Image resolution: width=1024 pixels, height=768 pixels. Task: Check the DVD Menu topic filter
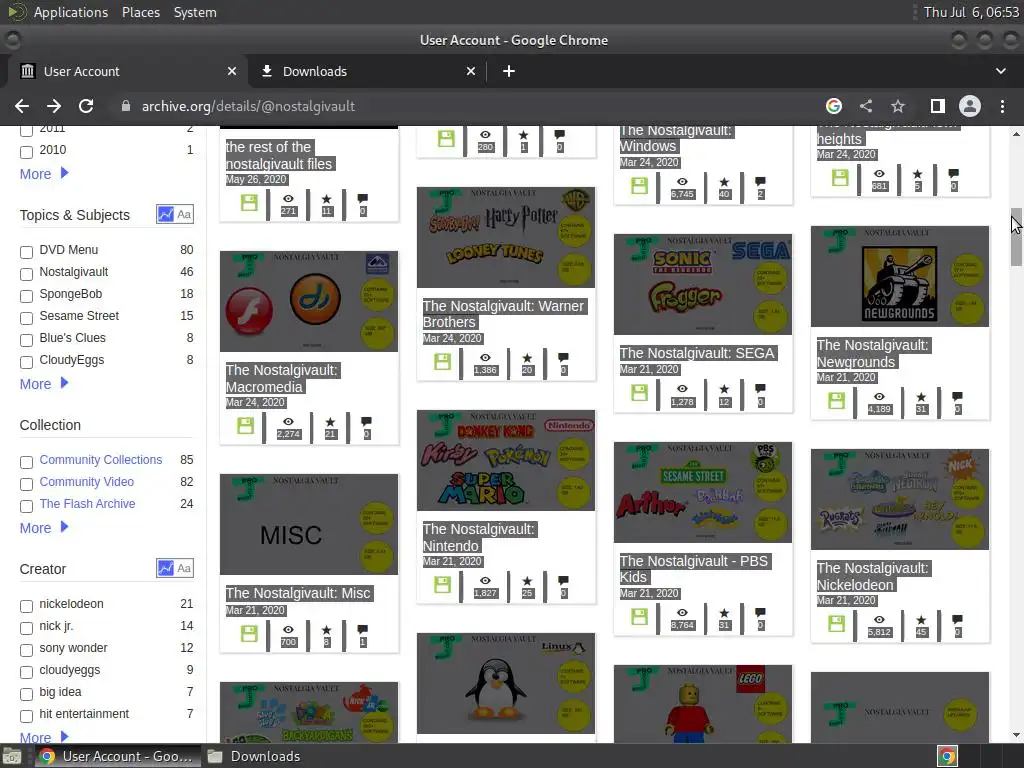[x=26, y=252]
